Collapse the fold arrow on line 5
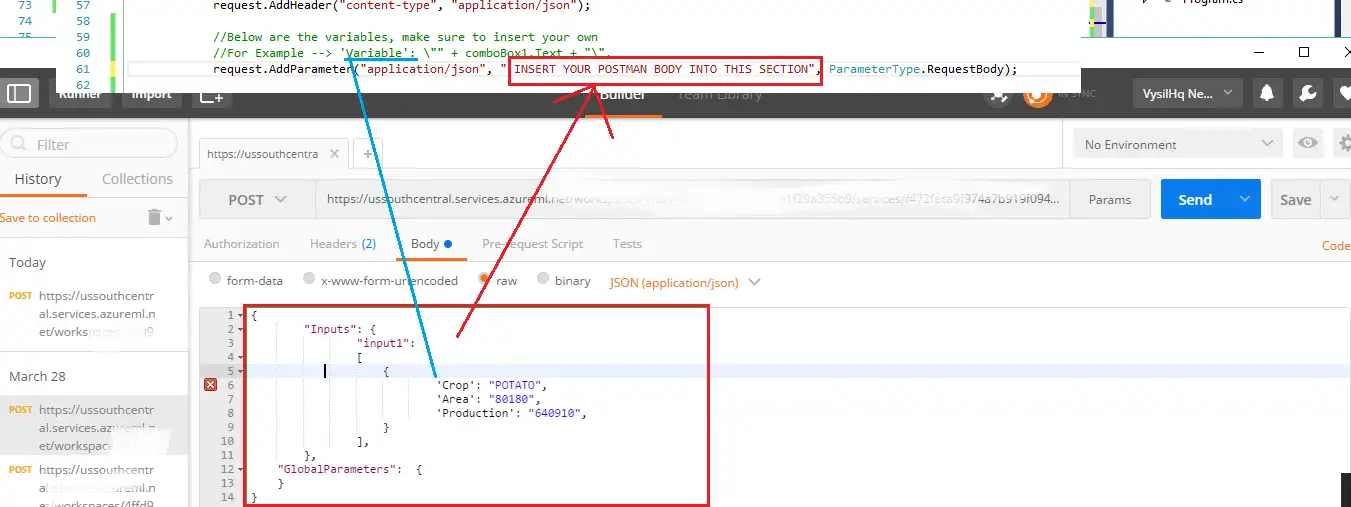Image resolution: width=1351 pixels, height=507 pixels. click(241, 371)
